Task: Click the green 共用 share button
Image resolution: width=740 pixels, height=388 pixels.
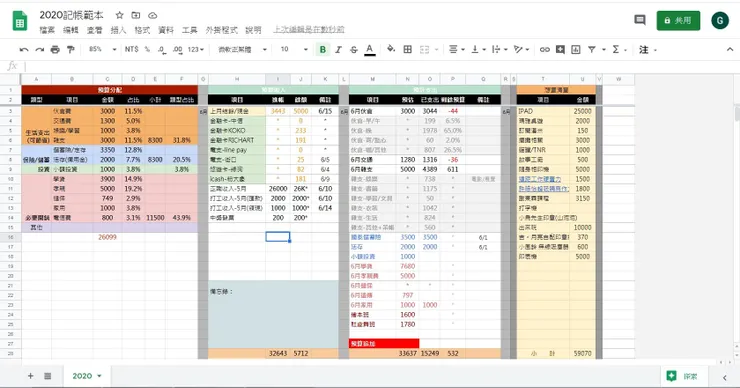Action: tap(678, 20)
